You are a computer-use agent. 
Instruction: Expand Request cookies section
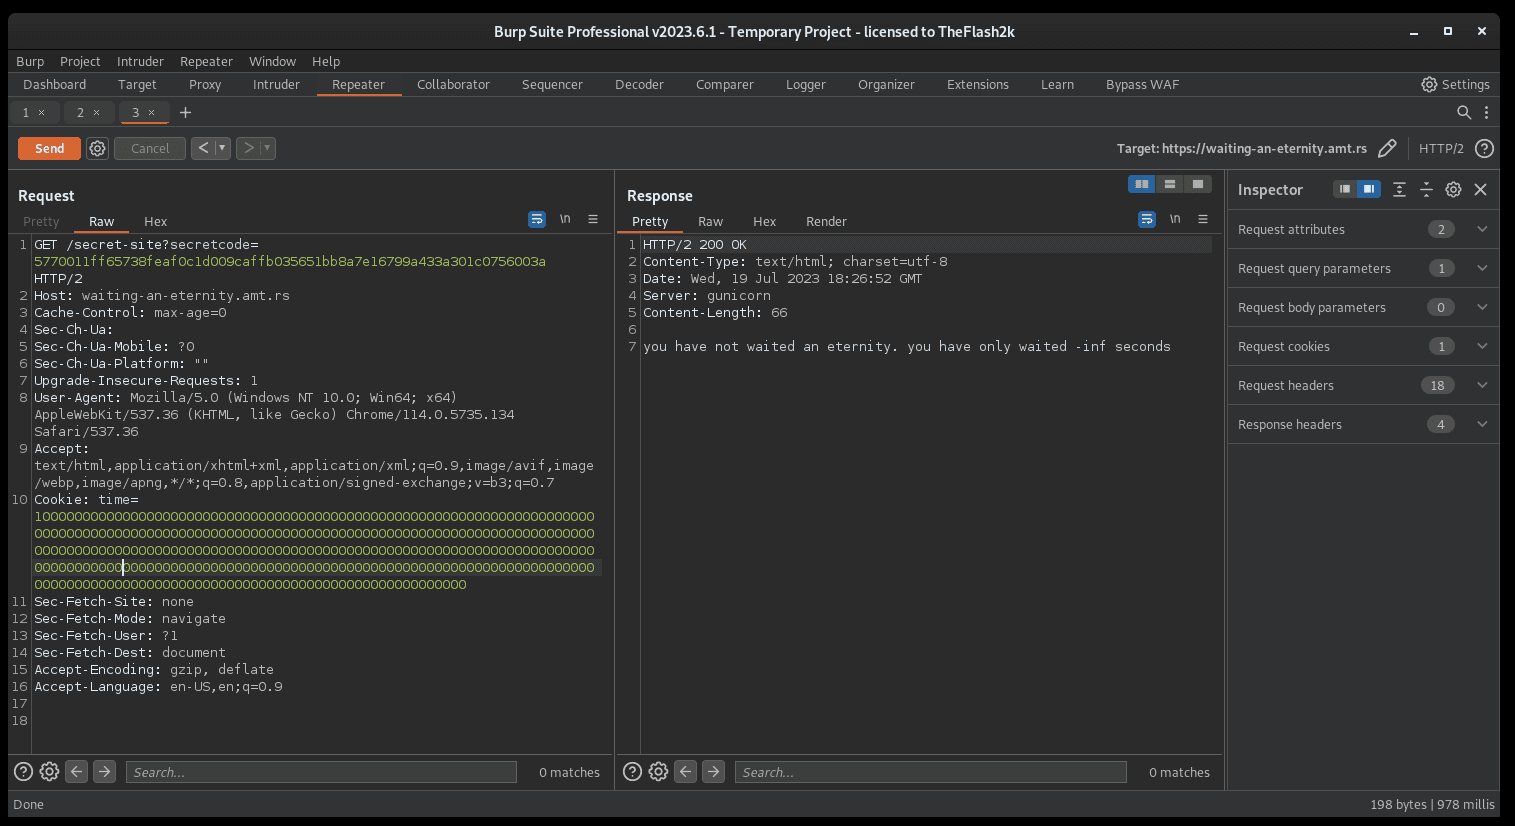1482,346
